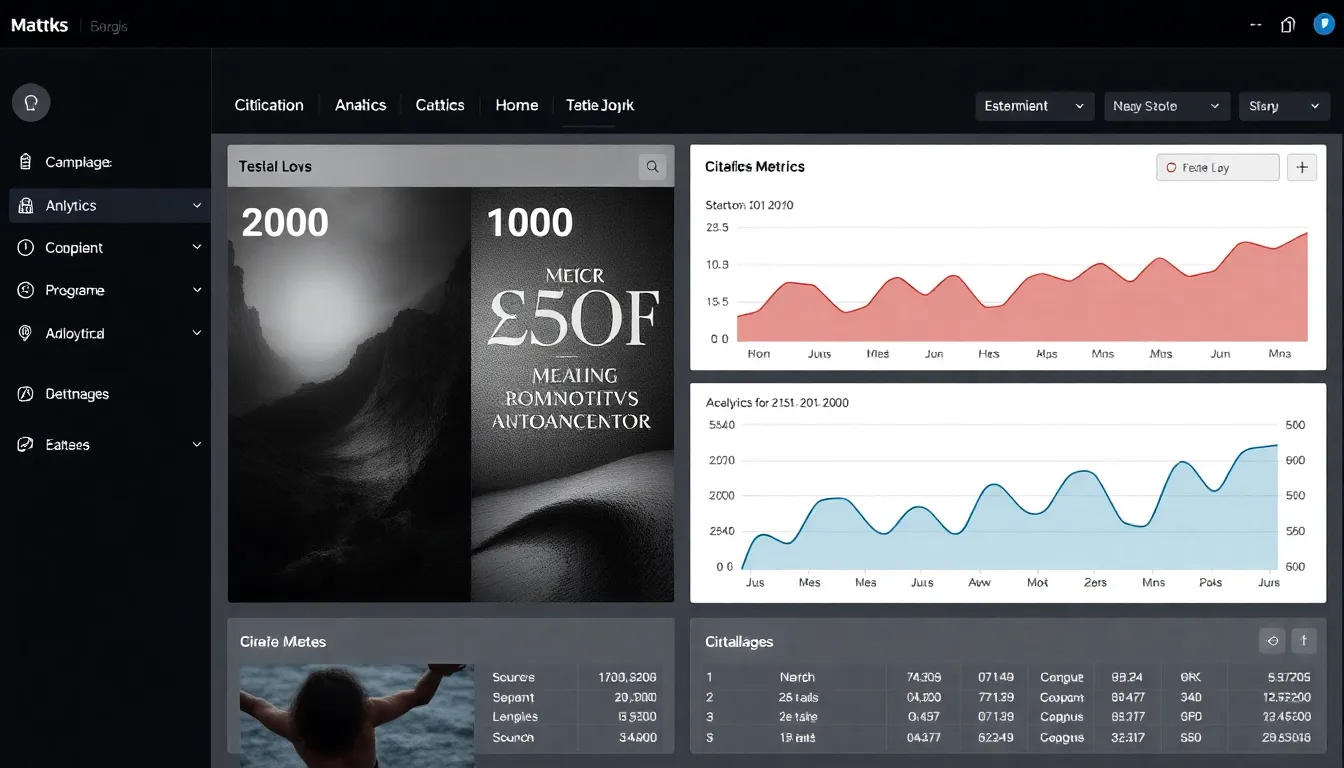Click the Anlytics lock icon

26,206
